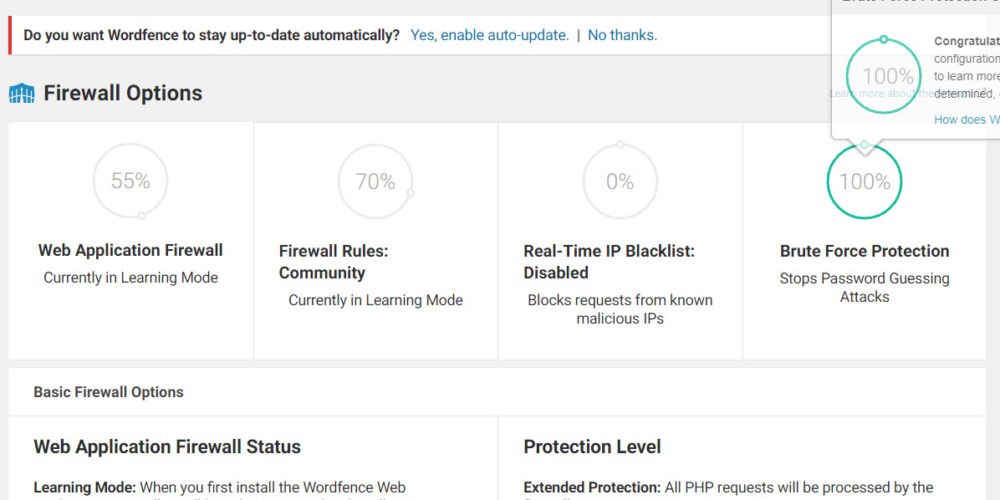
Task: Open the "How does W..." link in the popup
Action: (966, 119)
